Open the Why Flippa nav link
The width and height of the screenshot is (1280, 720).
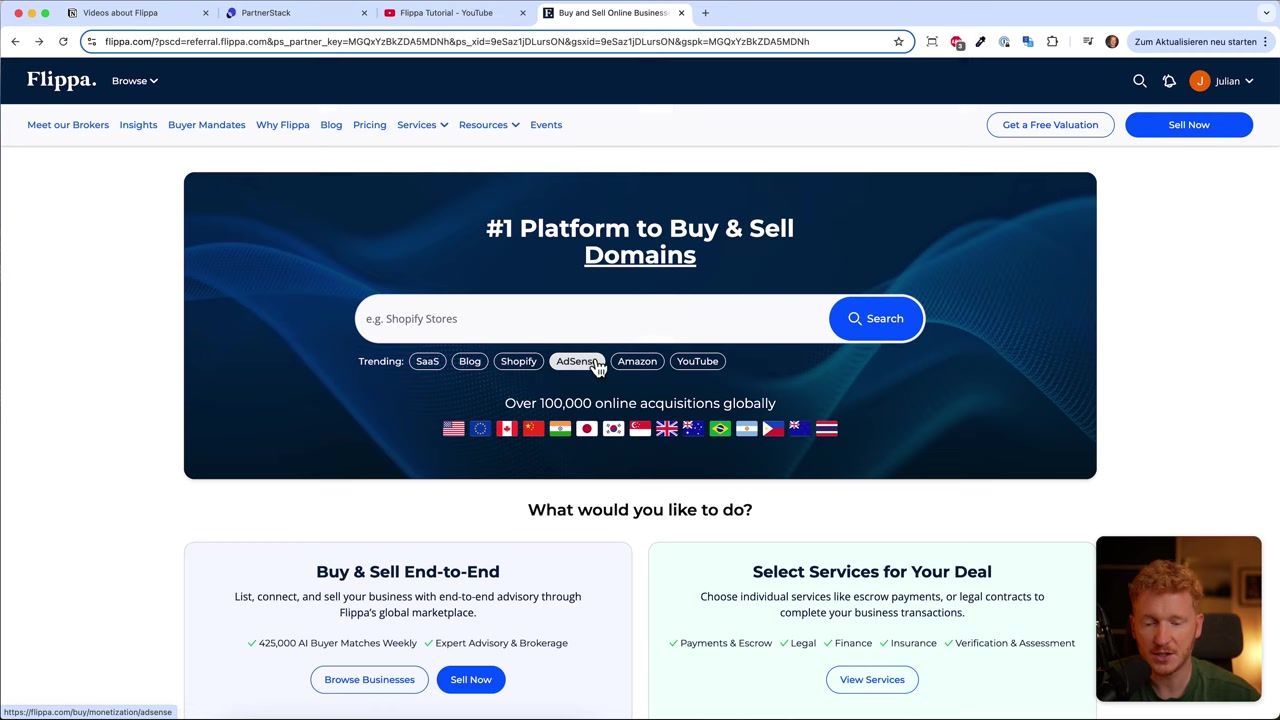pyautogui.click(x=282, y=125)
